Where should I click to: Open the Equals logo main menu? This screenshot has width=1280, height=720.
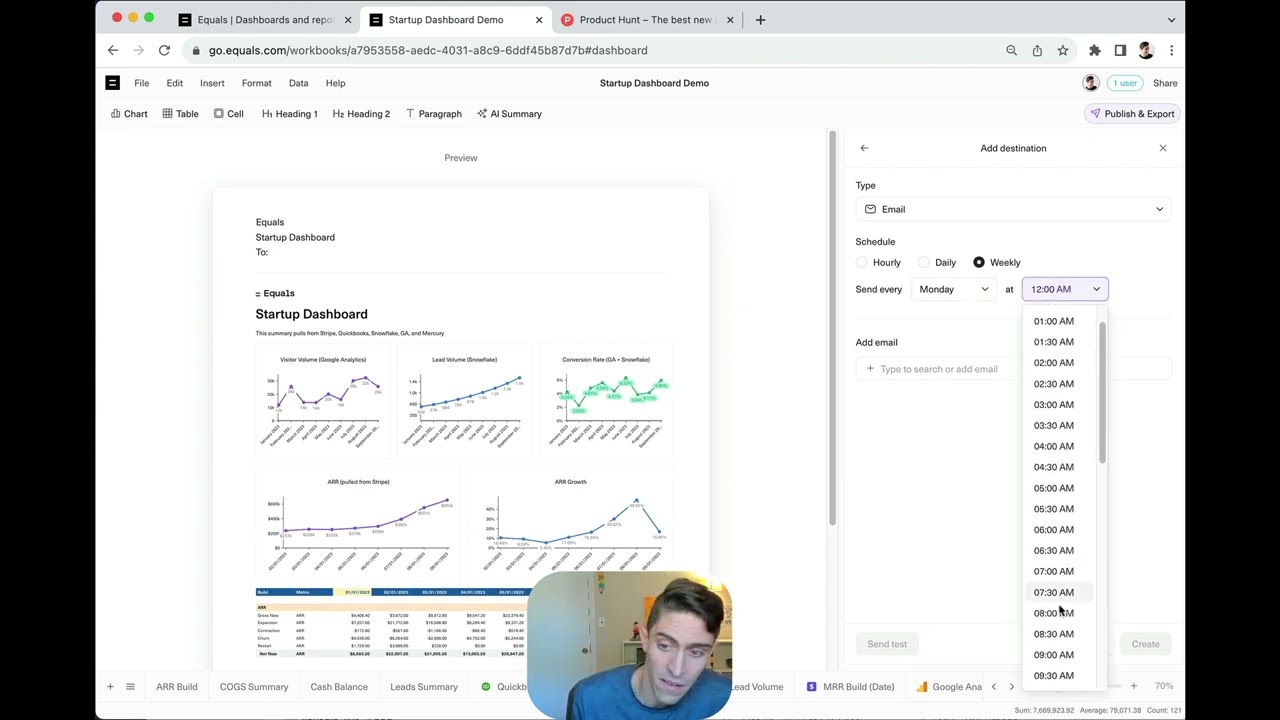(113, 83)
